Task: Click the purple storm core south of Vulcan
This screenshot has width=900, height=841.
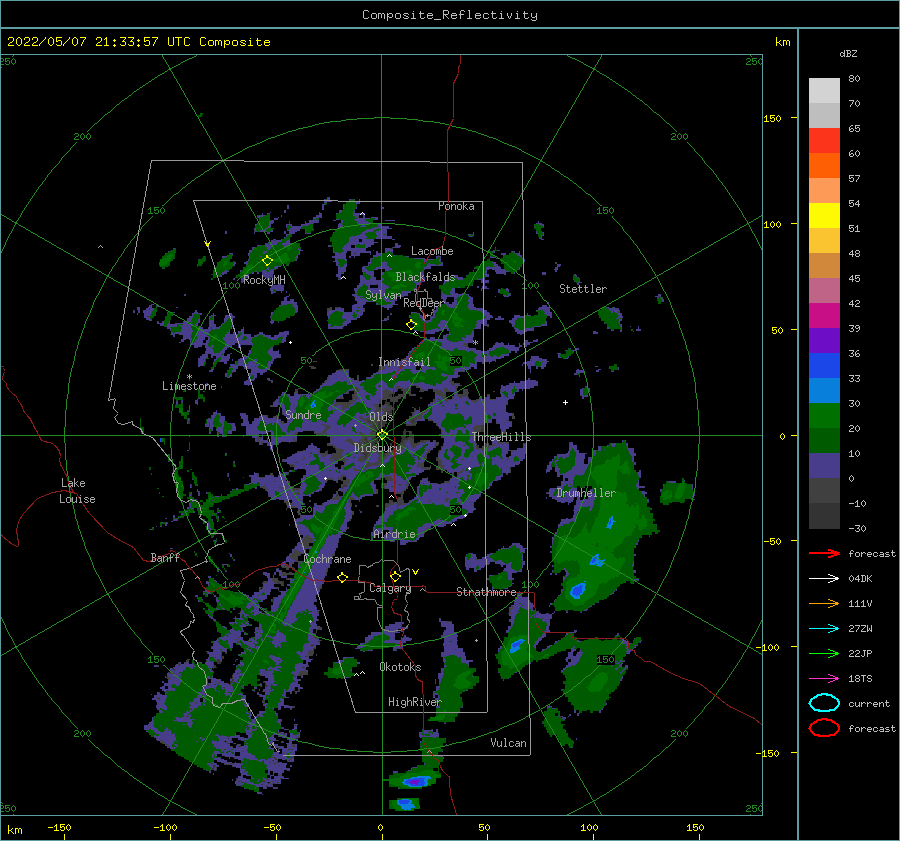Action: pos(414,781)
